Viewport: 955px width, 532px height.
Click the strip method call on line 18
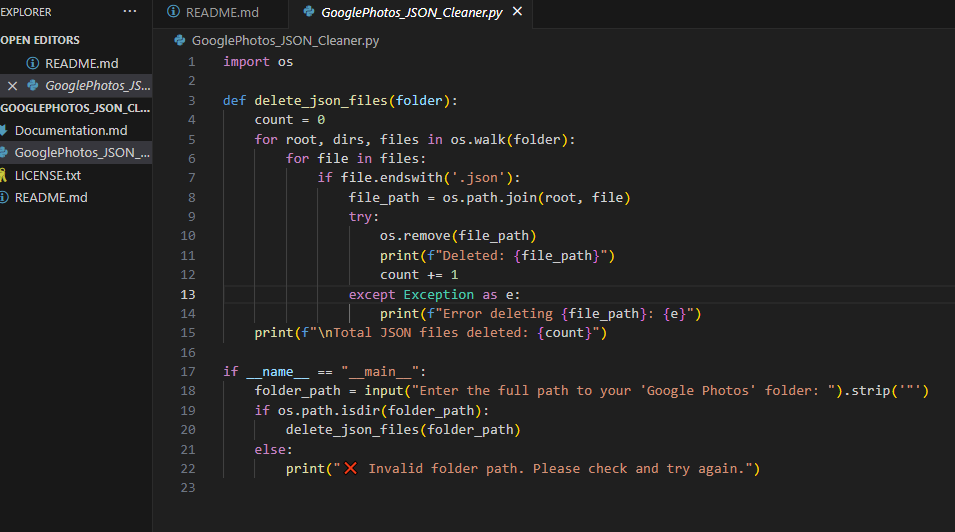[x=871, y=391]
